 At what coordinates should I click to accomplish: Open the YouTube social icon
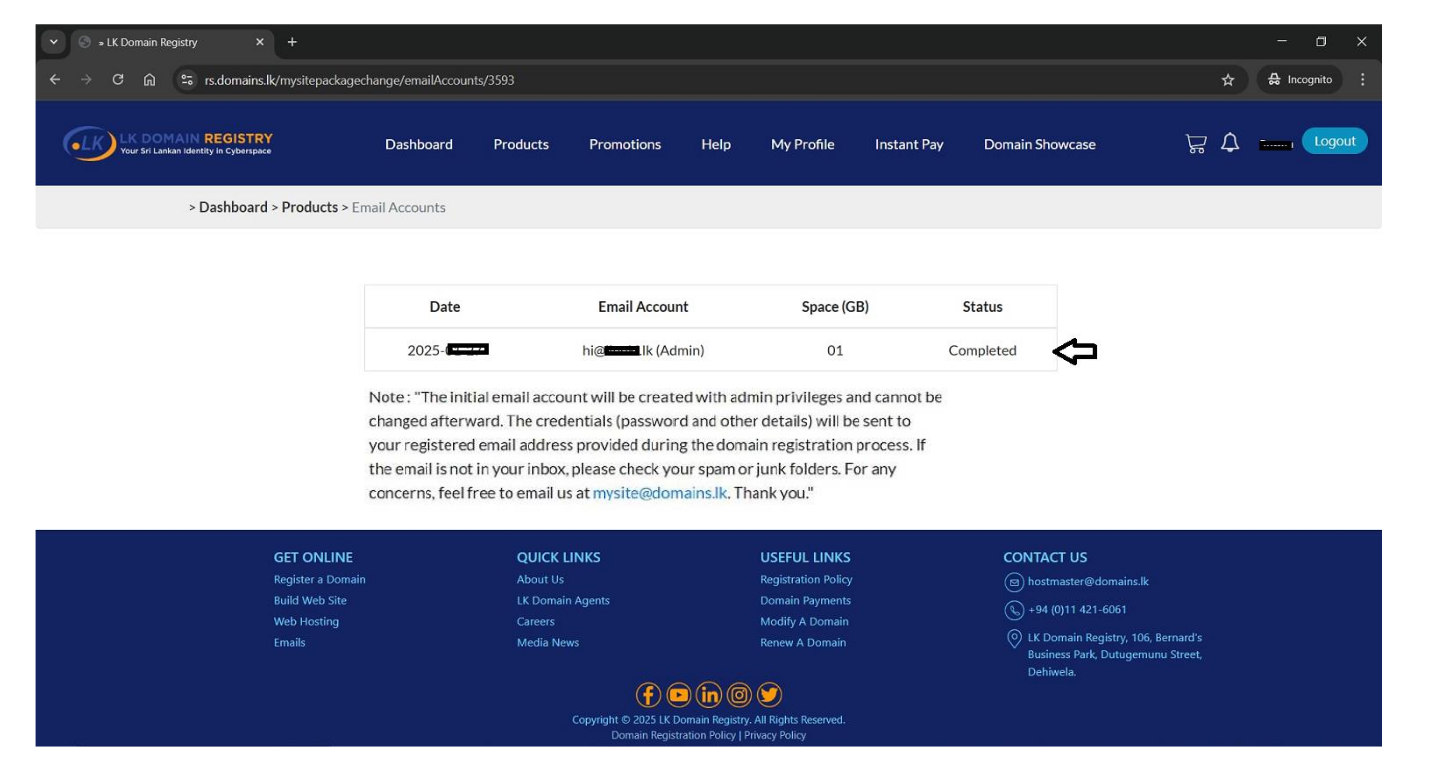pyautogui.click(x=679, y=695)
